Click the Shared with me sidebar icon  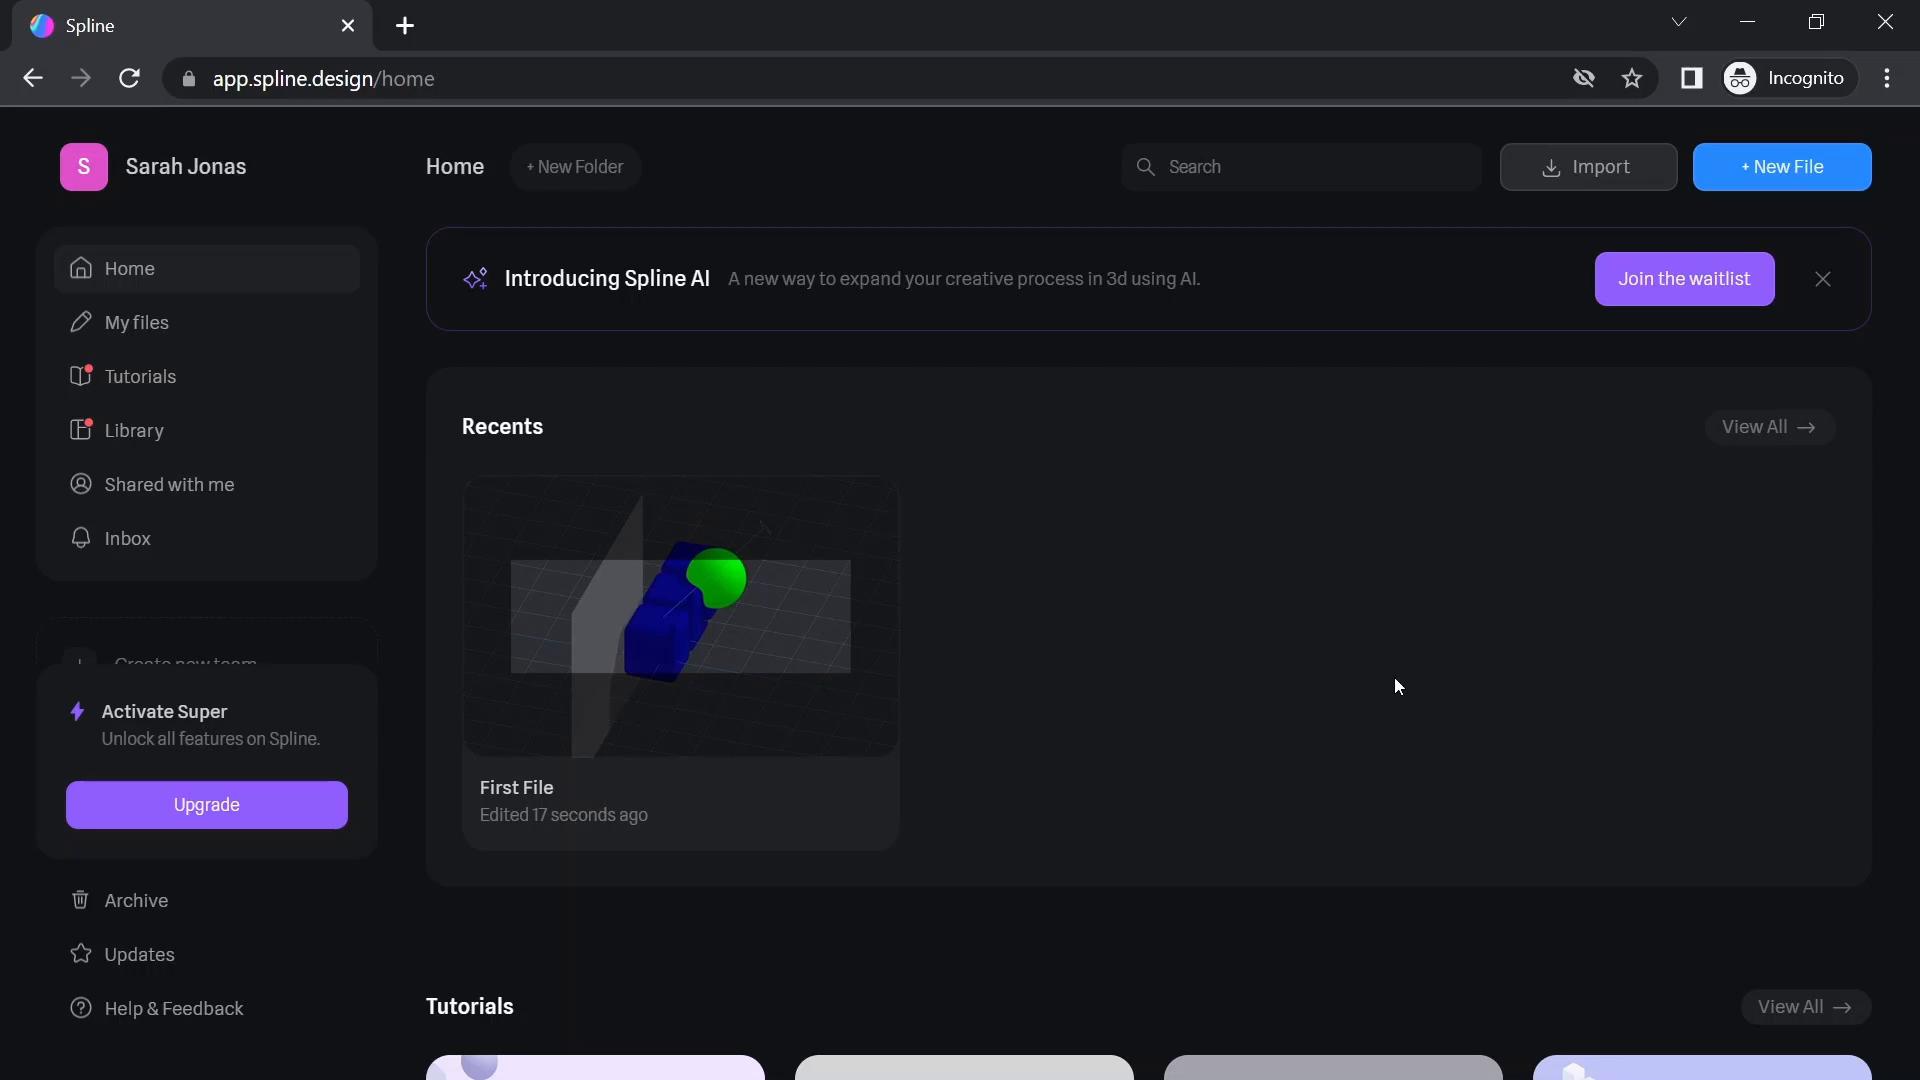coord(82,484)
